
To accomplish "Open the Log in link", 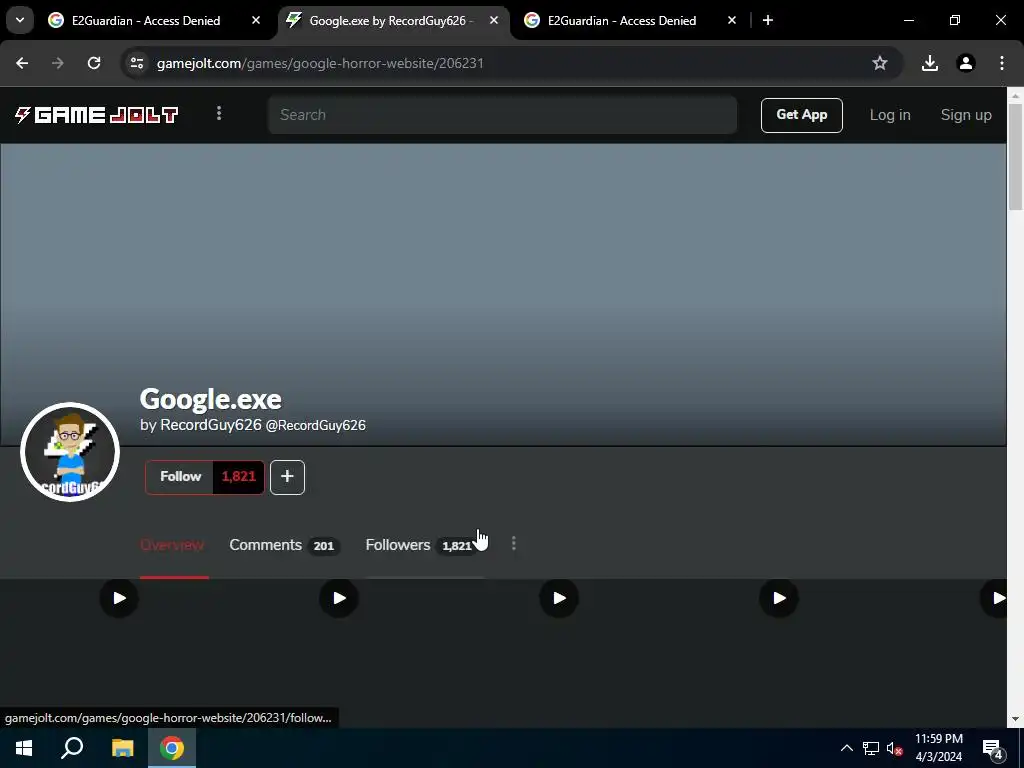I will (x=889, y=115).
